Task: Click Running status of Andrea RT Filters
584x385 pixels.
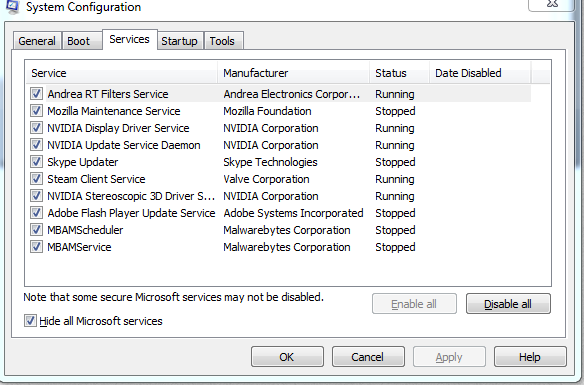Action: pyautogui.click(x=394, y=94)
